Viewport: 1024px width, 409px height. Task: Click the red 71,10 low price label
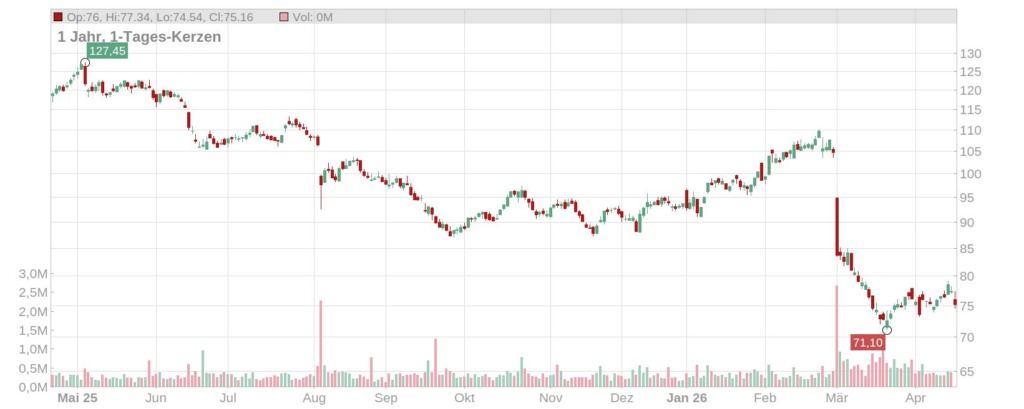(x=867, y=343)
